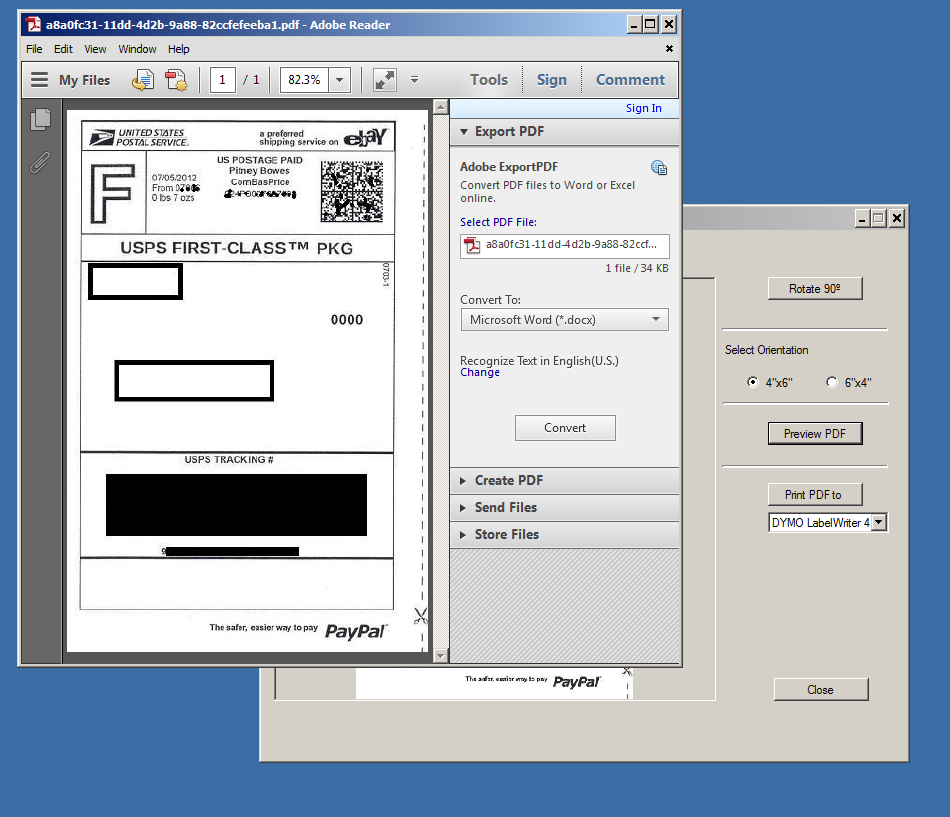Open attachments paperclip panel icon
Screen dimensions: 950x817
pos(40,162)
